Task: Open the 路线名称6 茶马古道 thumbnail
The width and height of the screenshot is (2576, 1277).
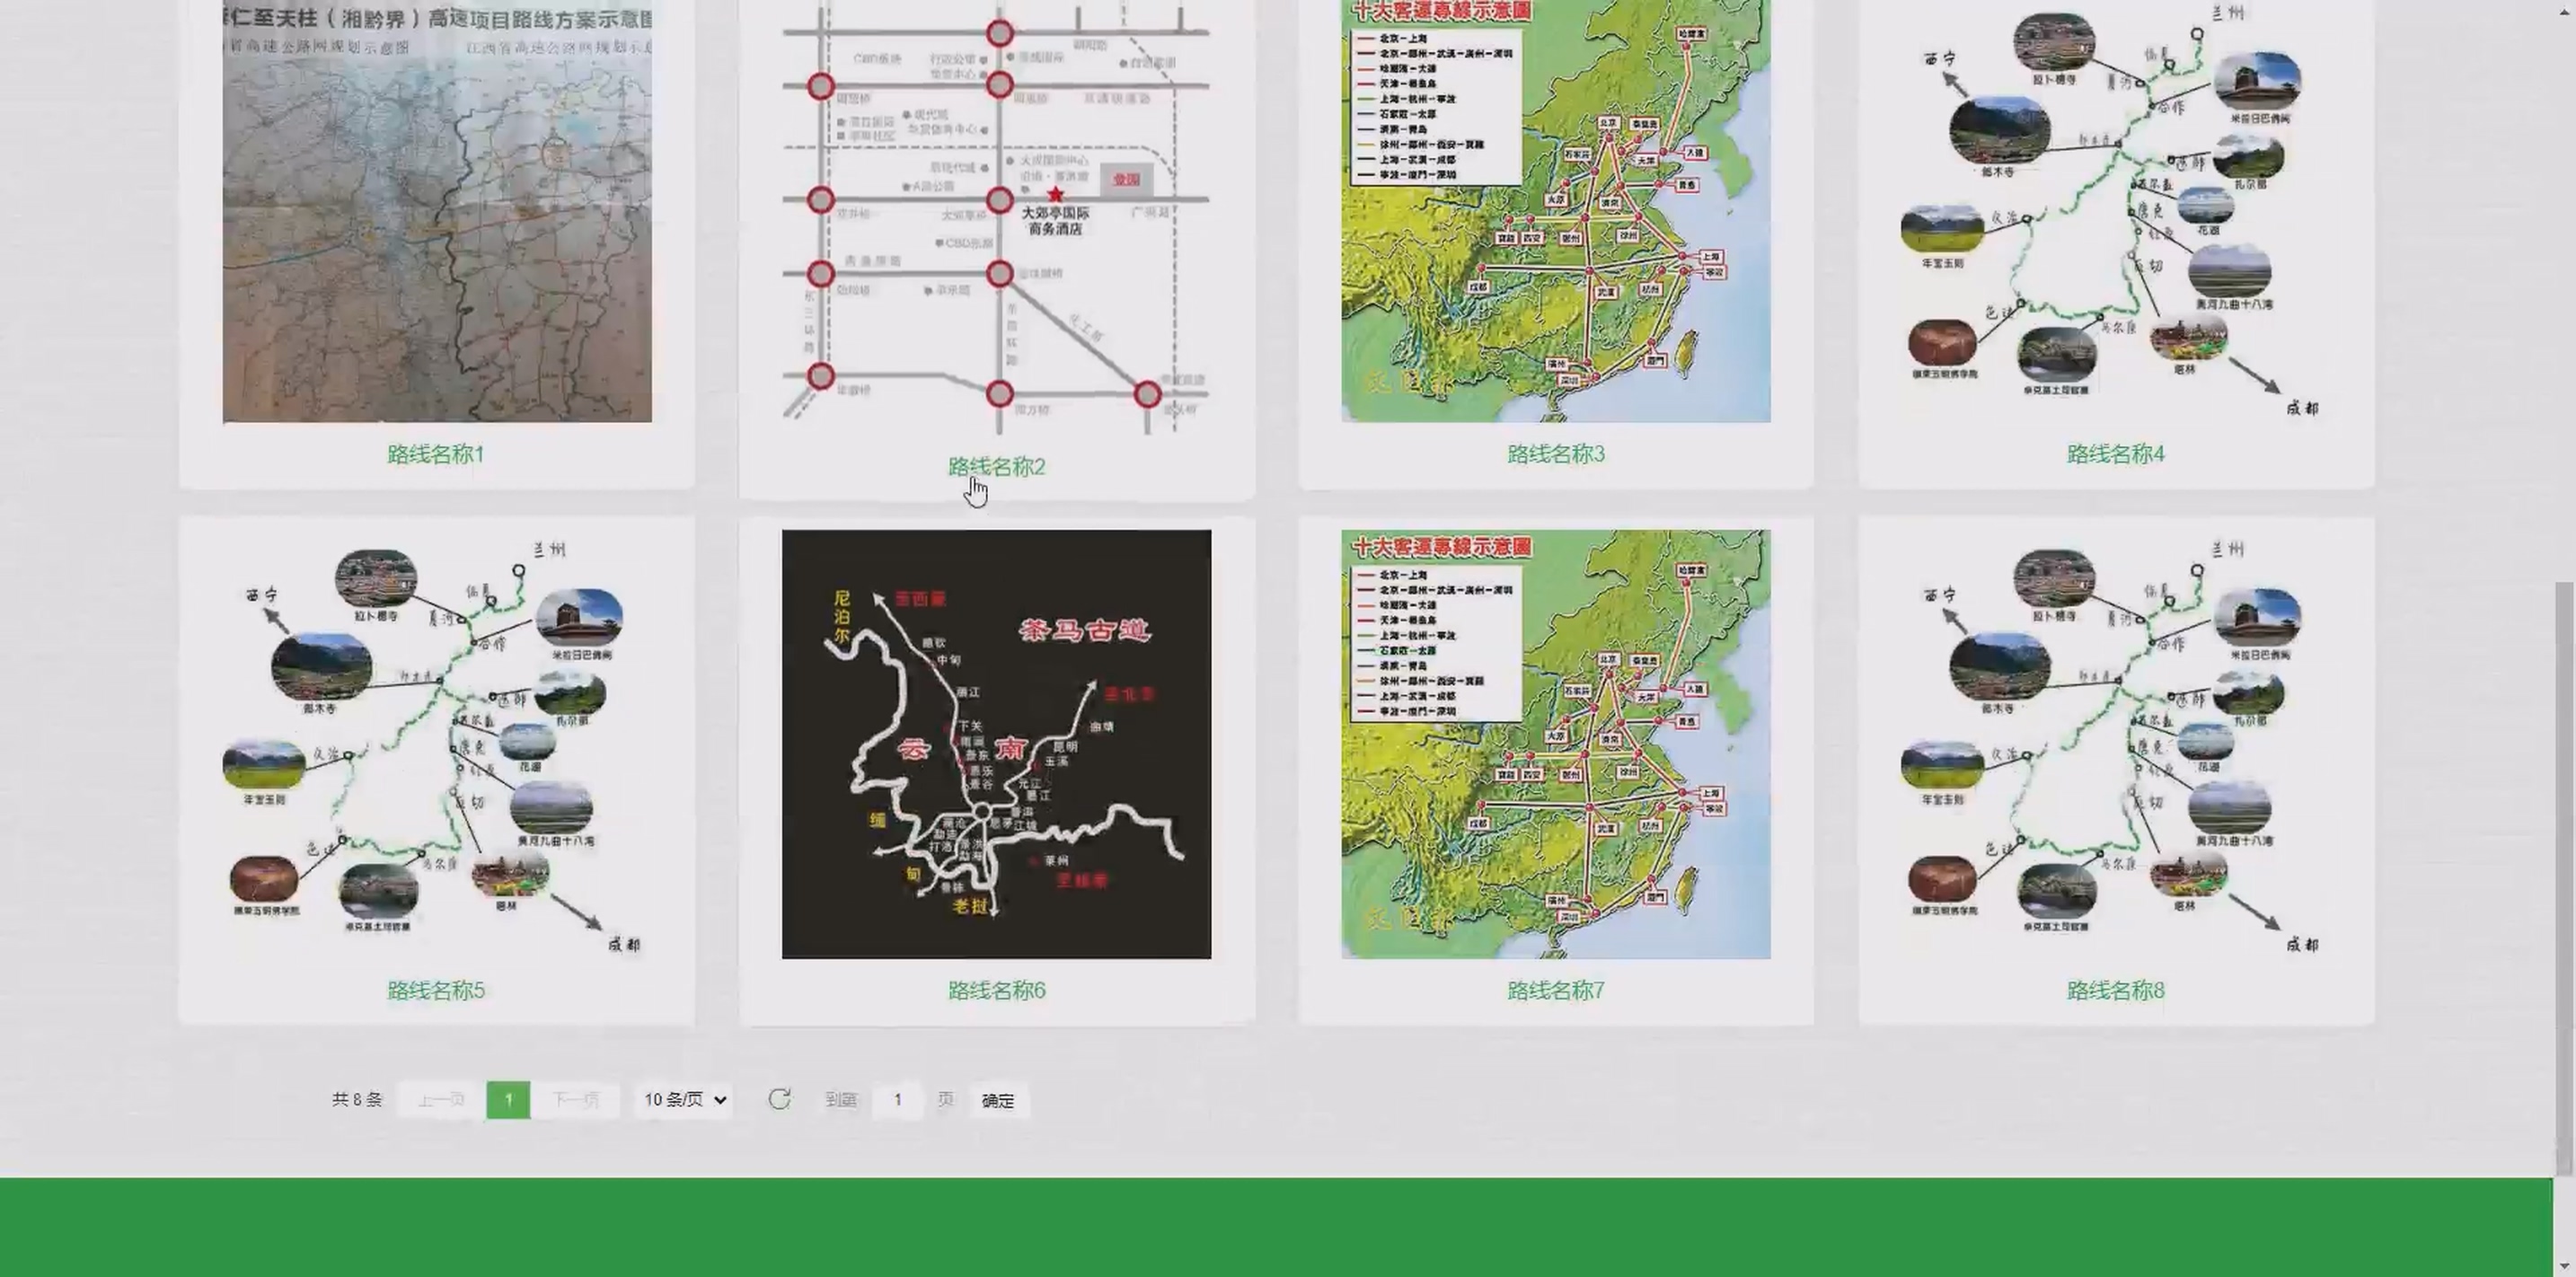Action: point(996,744)
